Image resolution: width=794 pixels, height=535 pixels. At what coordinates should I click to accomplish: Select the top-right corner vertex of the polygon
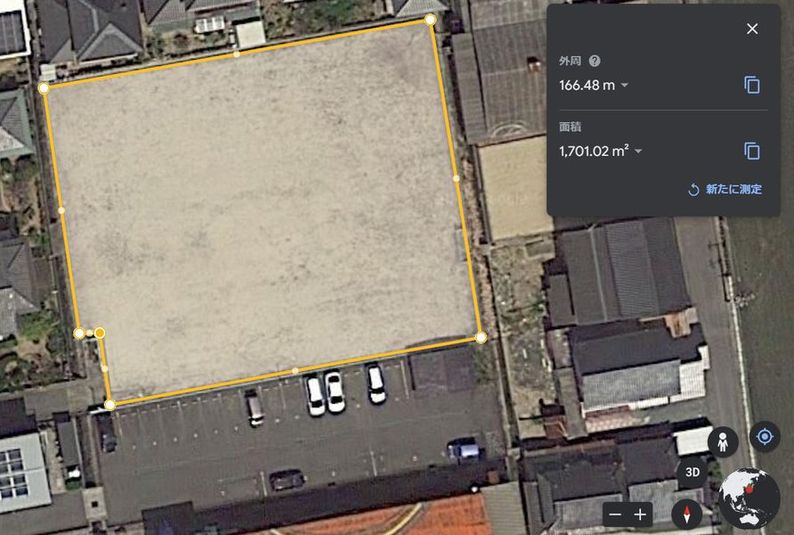430,20
